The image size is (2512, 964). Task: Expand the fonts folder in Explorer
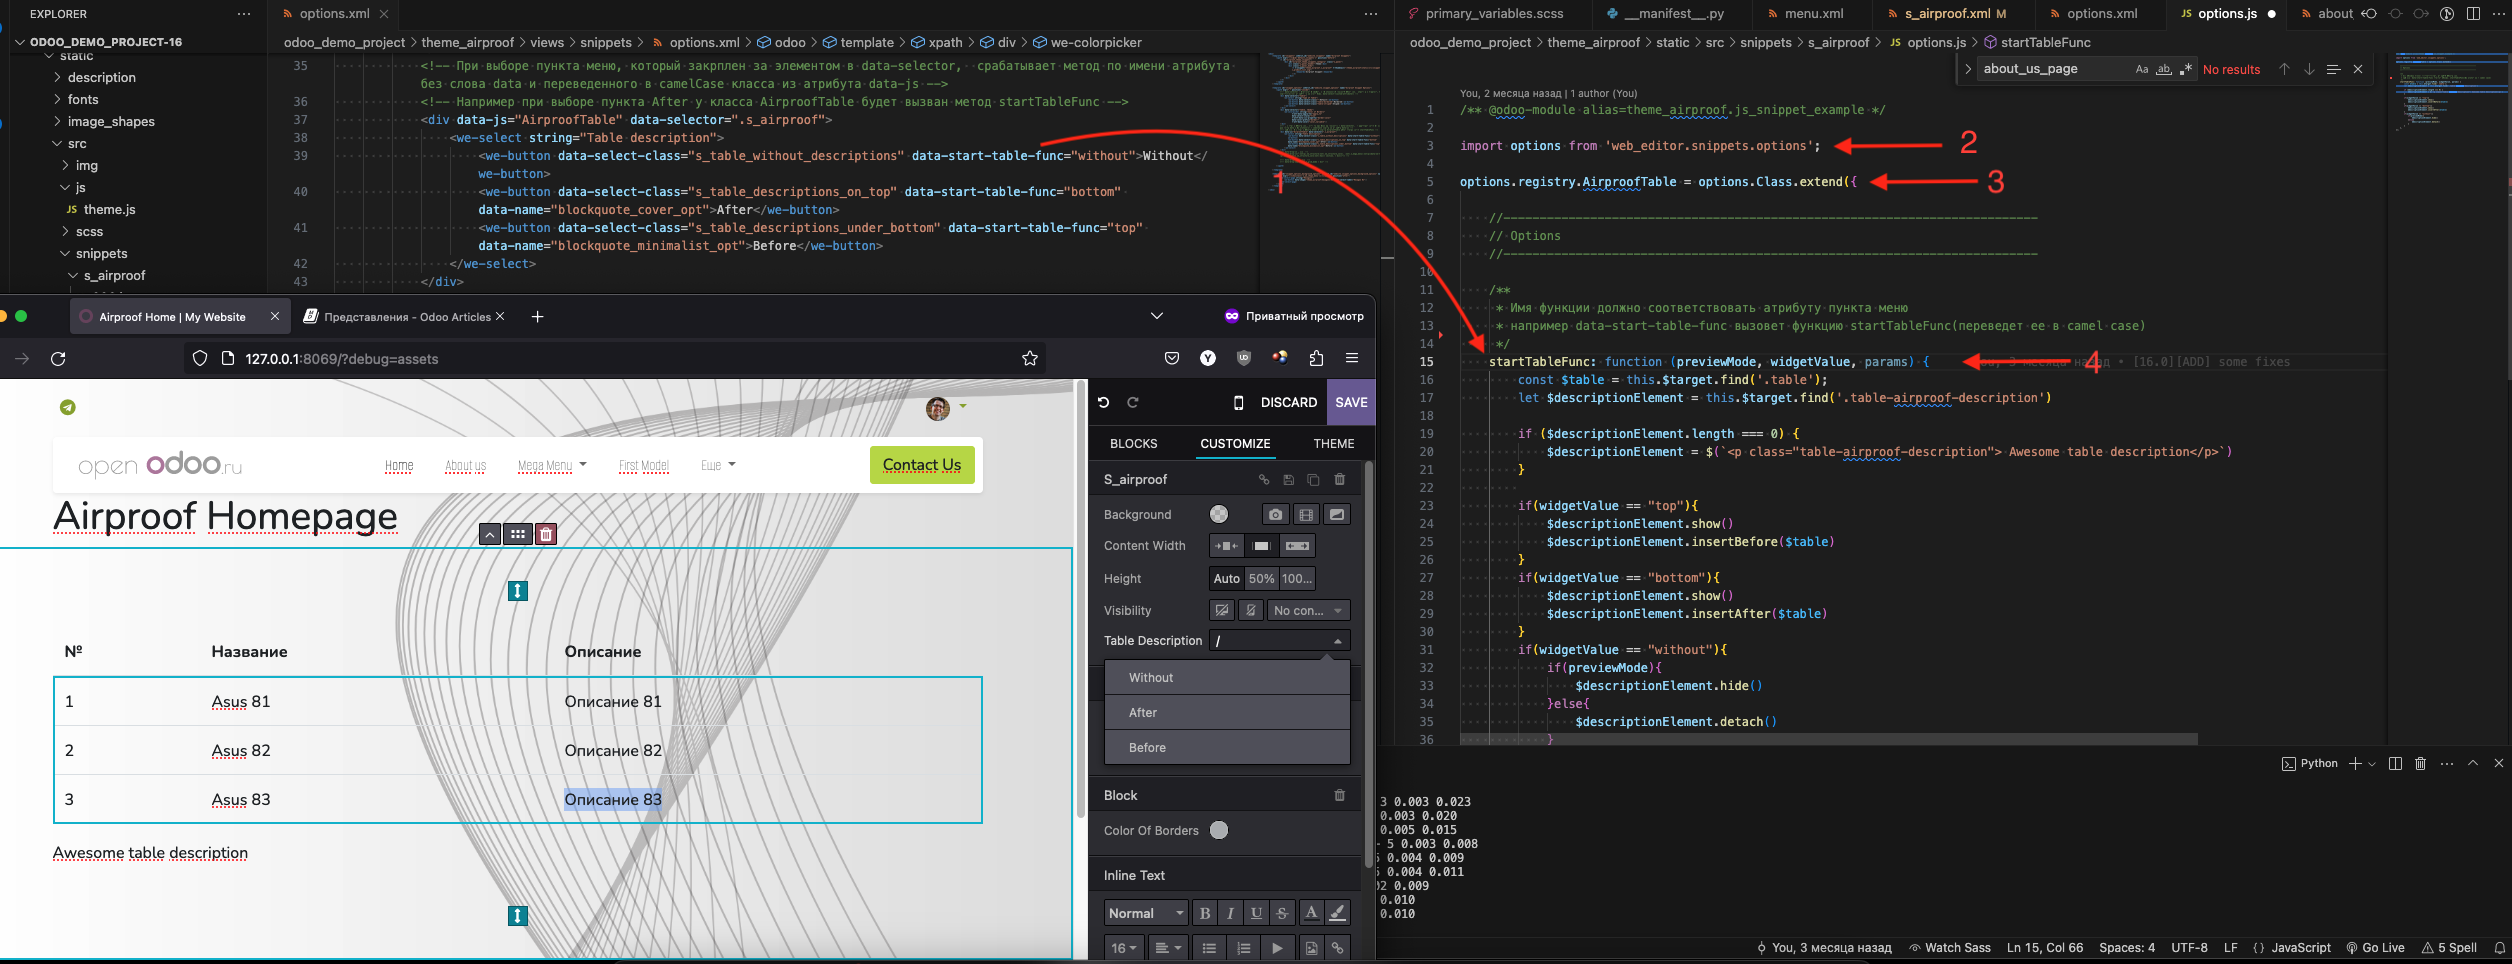[83, 99]
